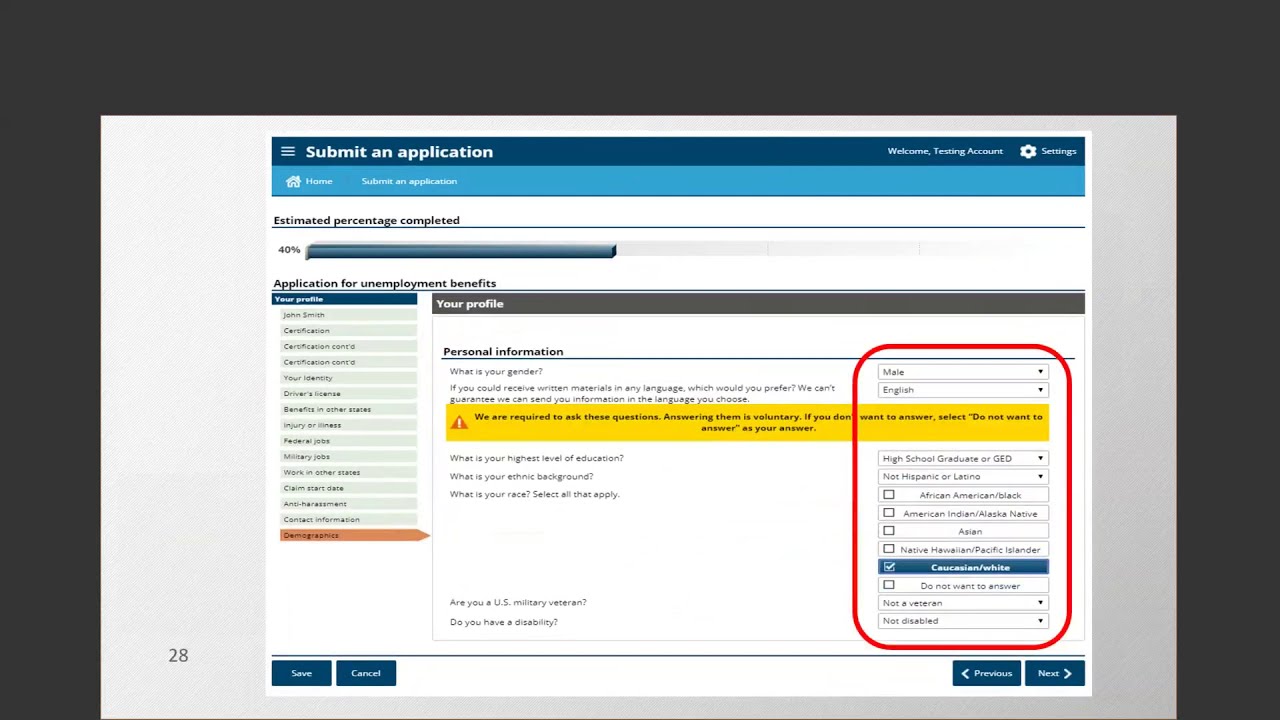The image size is (1280, 720).
Task: Select the highlighted Demographics step
Action: pos(354,536)
